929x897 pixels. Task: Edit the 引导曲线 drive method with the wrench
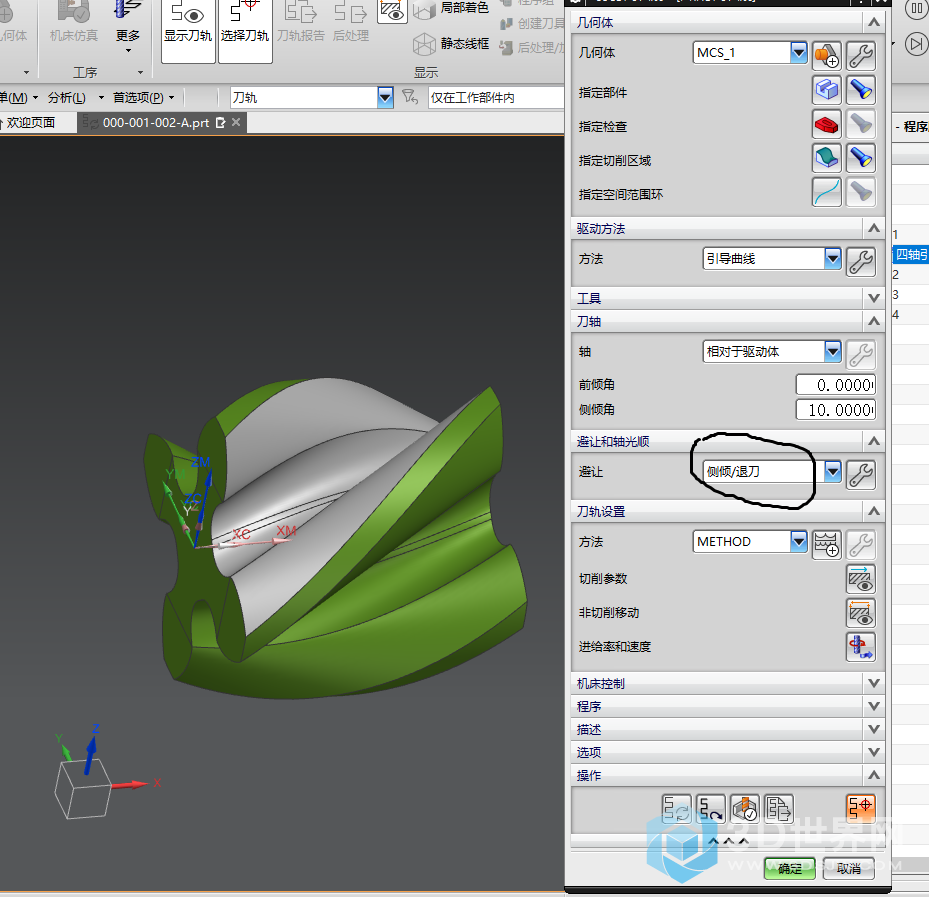coord(860,261)
